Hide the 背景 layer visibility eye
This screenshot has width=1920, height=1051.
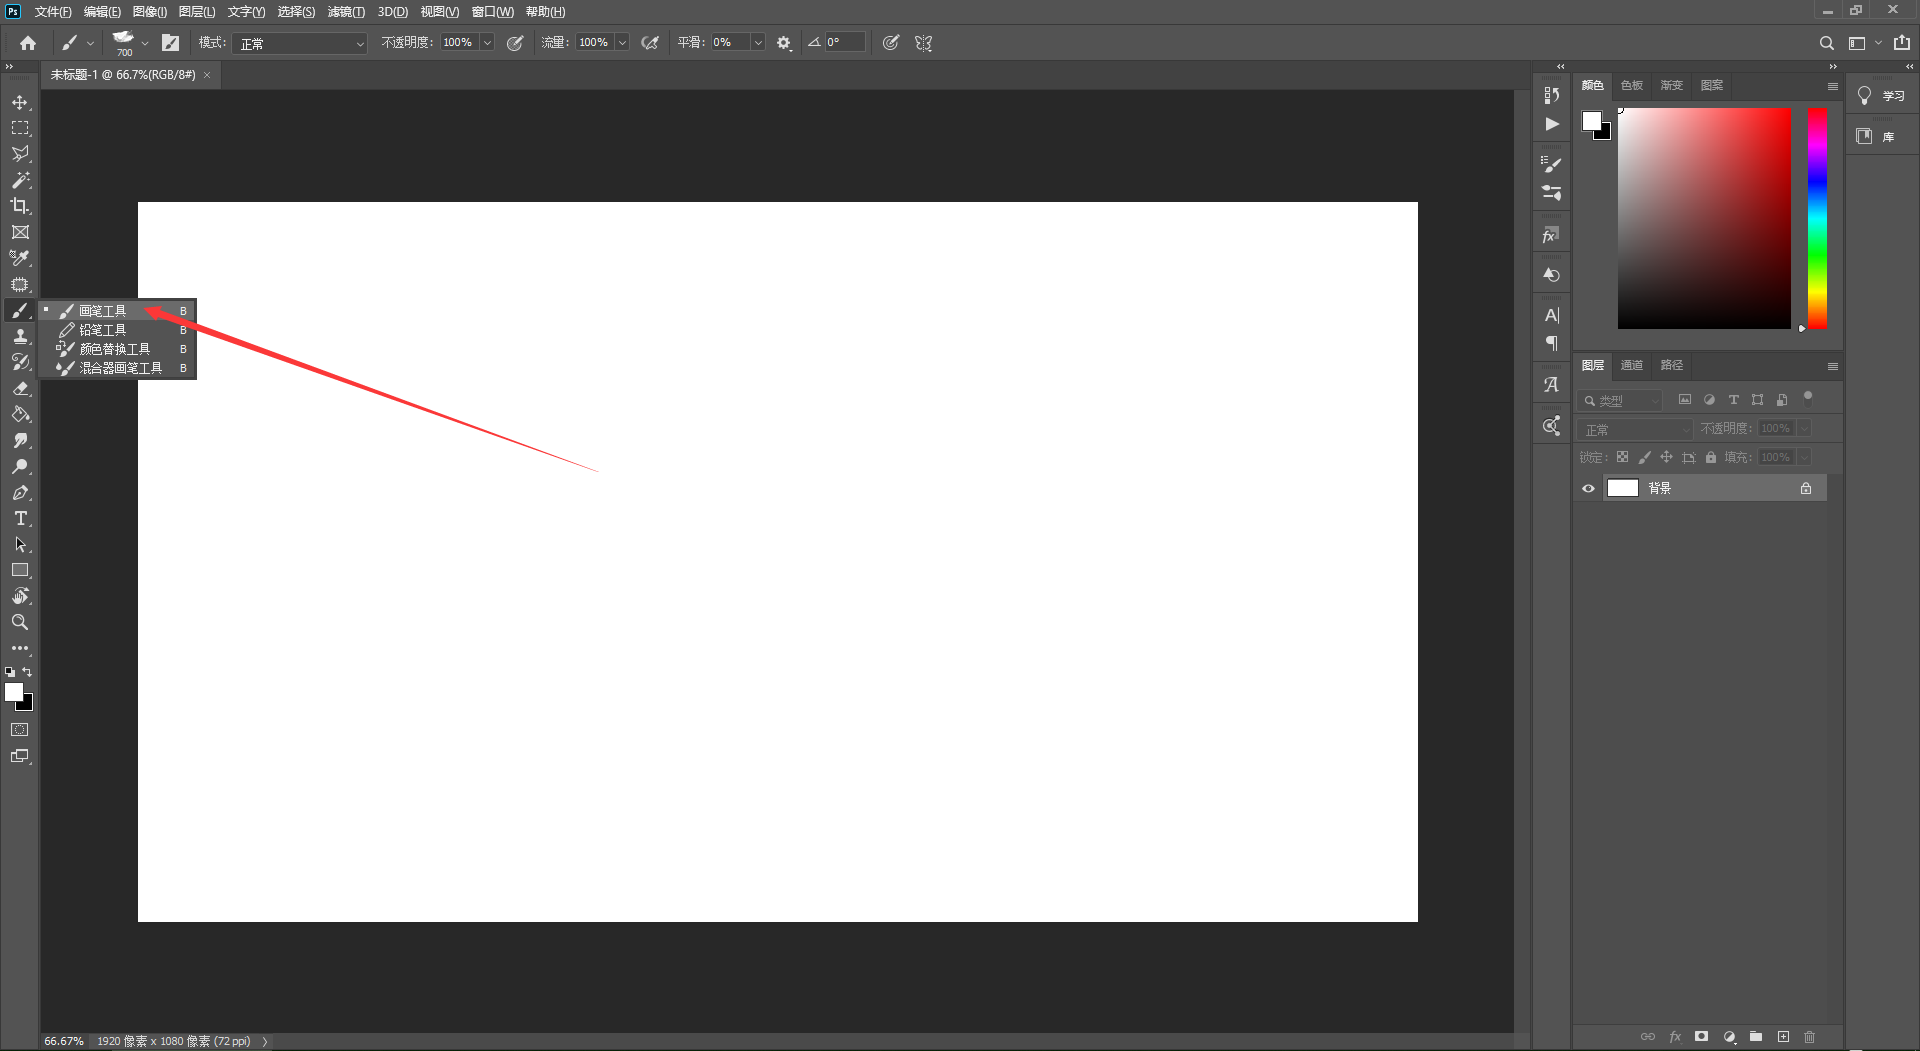pyautogui.click(x=1588, y=488)
